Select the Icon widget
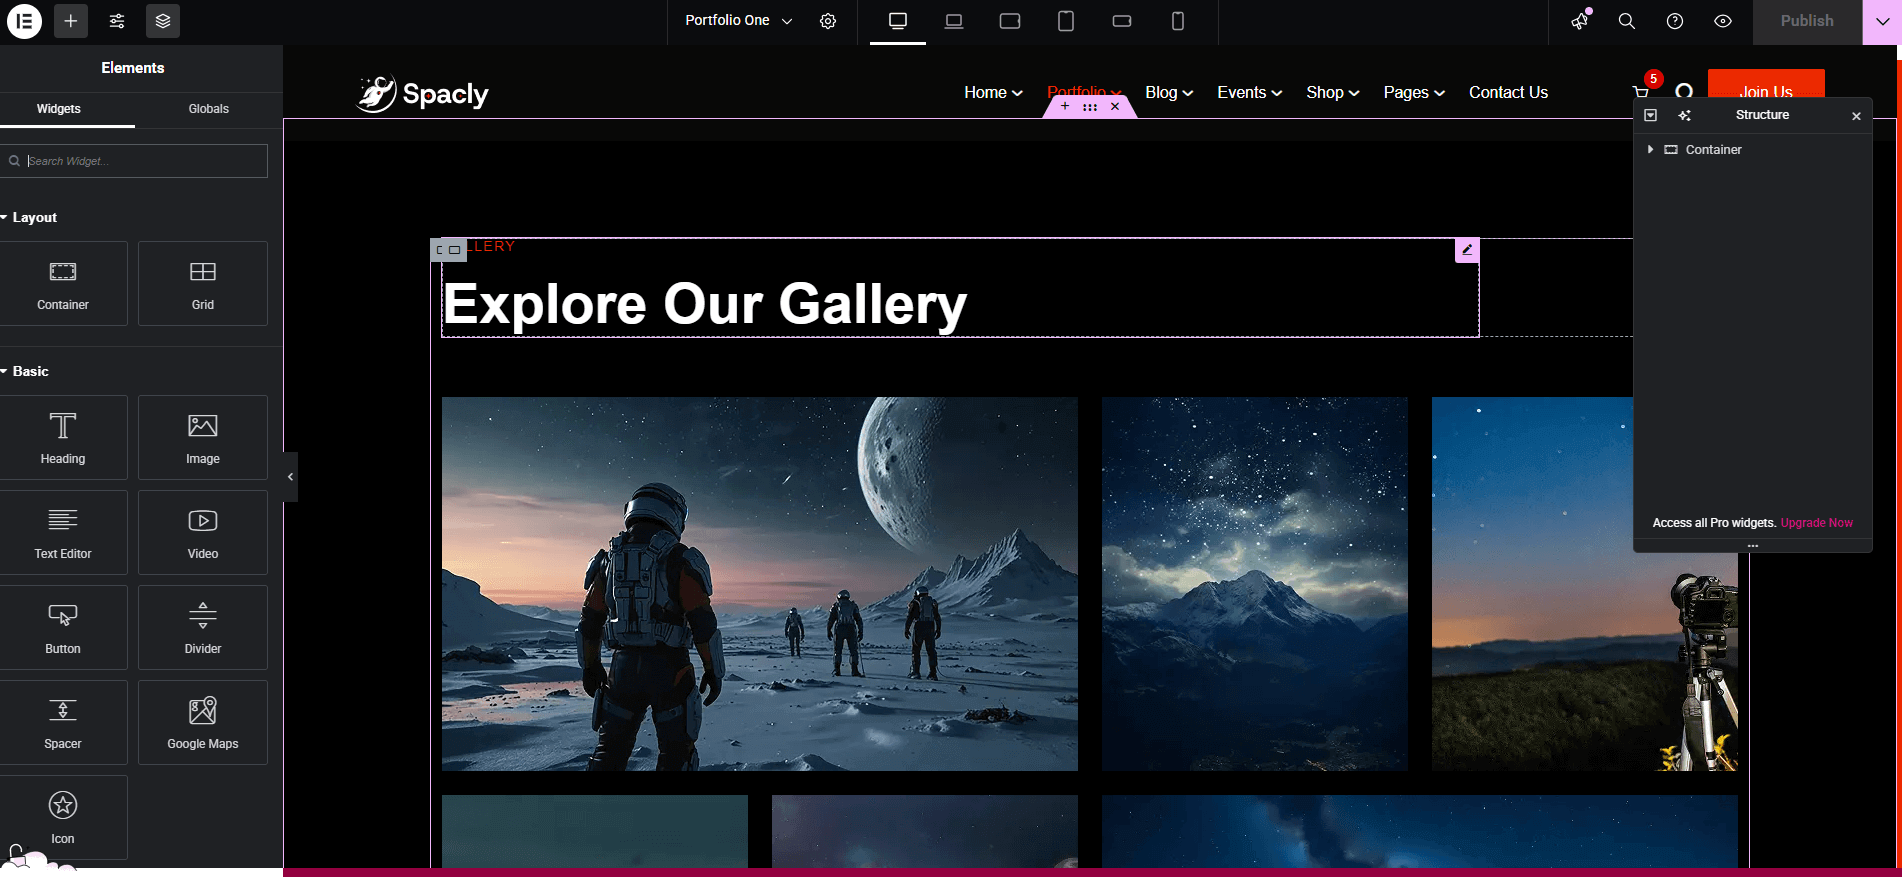Viewport: 1902px width, 877px height. [63, 818]
